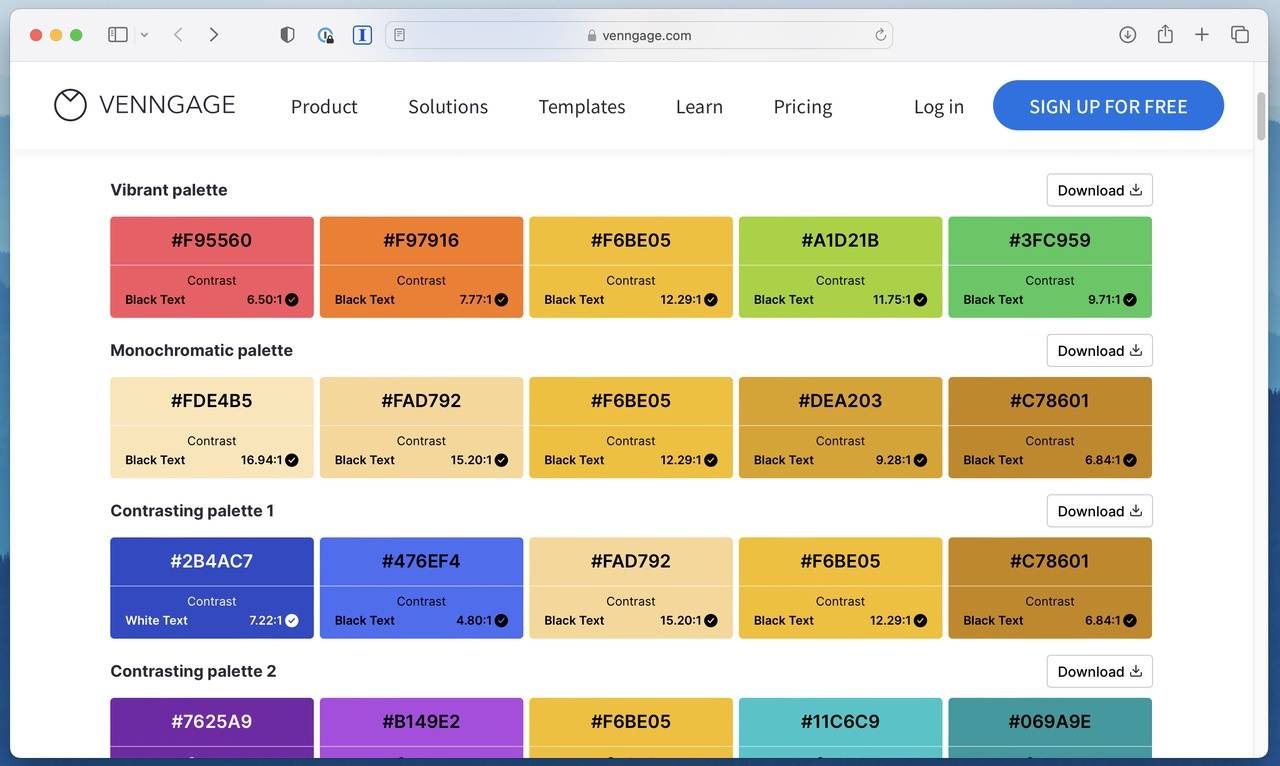Viewport: 1280px width, 766px height.
Task: Open the sidebar options dropdown chevron
Action: 144,35
